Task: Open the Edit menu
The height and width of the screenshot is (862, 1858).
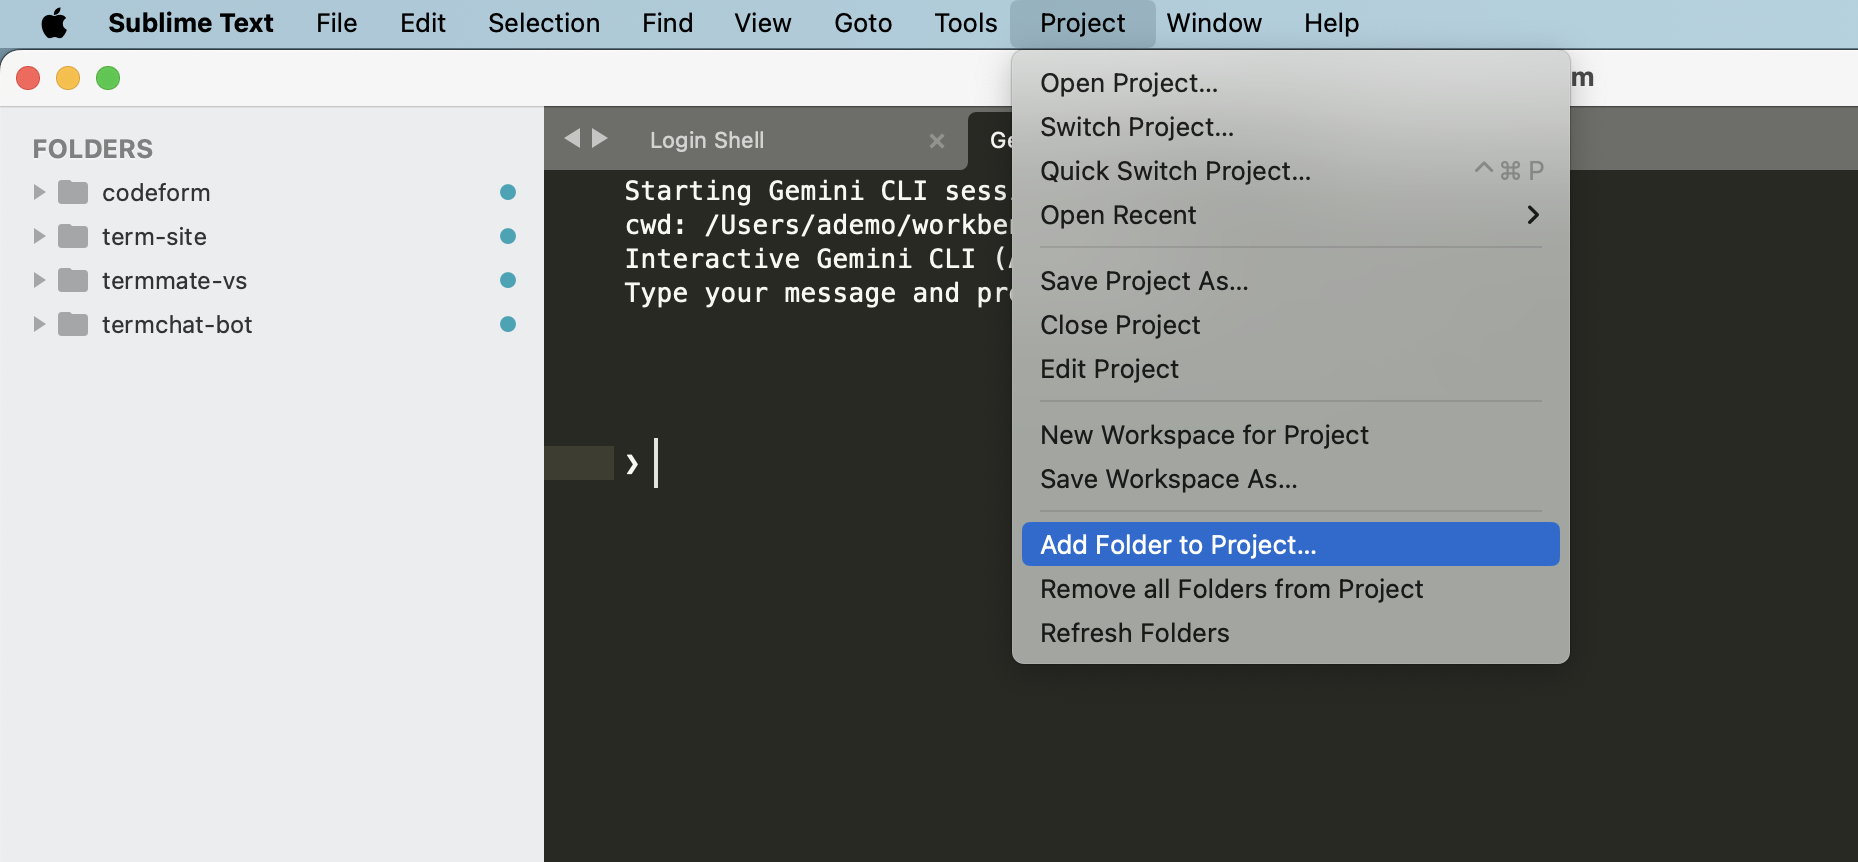Action: [423, 23]
